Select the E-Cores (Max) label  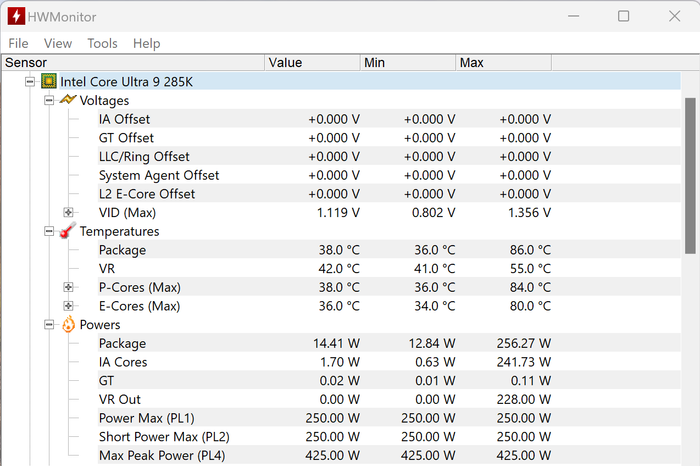(x=140, y=306)
